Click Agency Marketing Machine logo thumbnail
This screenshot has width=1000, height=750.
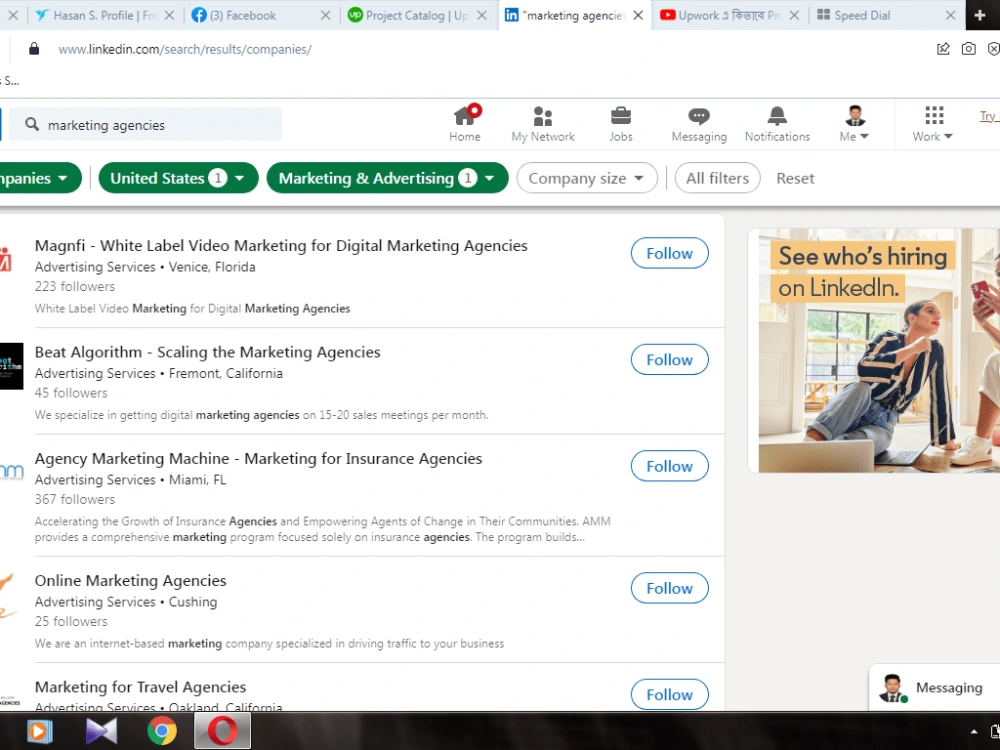[11, 472]
